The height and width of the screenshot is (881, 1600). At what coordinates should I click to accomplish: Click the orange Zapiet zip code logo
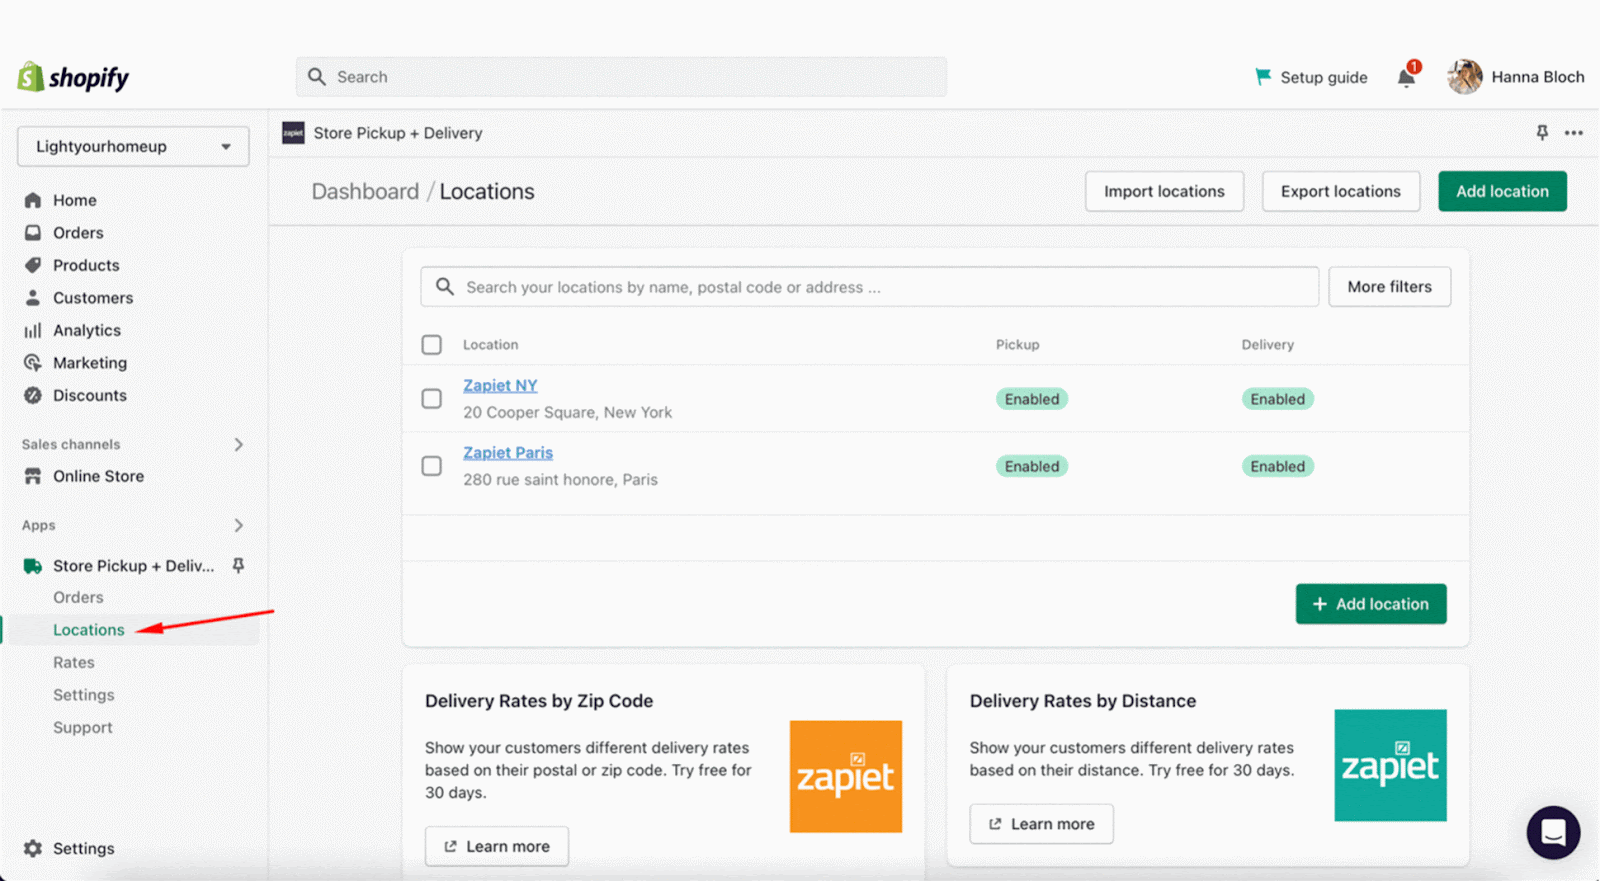(846, 777)
